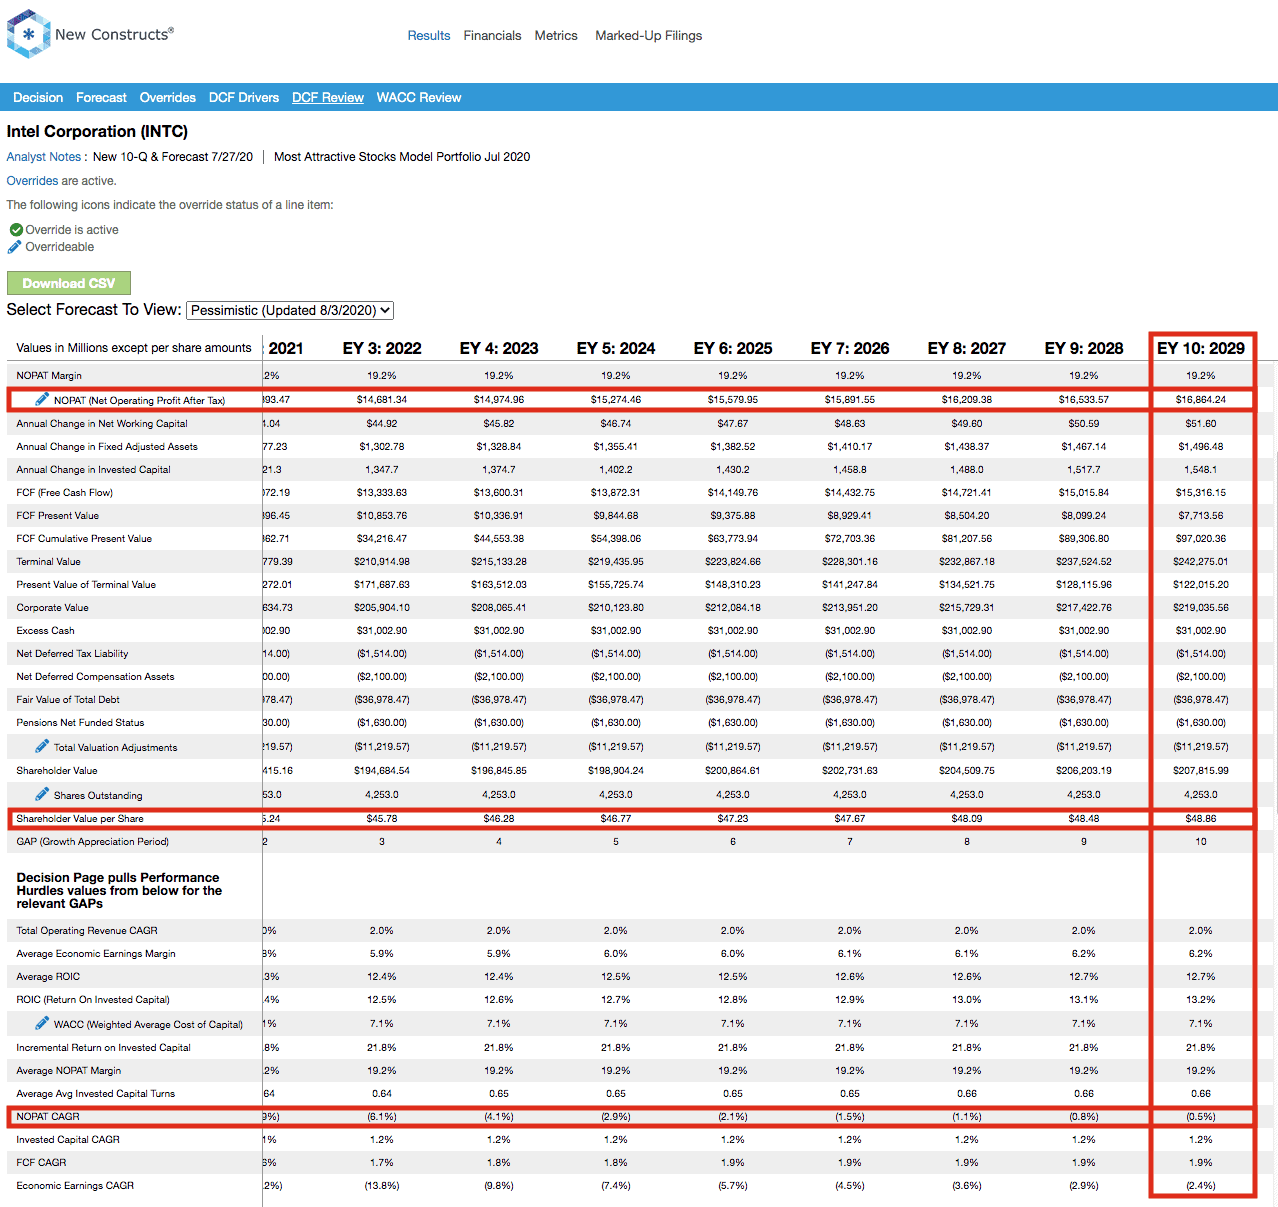Click the 'EY 7: 2026' column header

[x=850, y=348]
